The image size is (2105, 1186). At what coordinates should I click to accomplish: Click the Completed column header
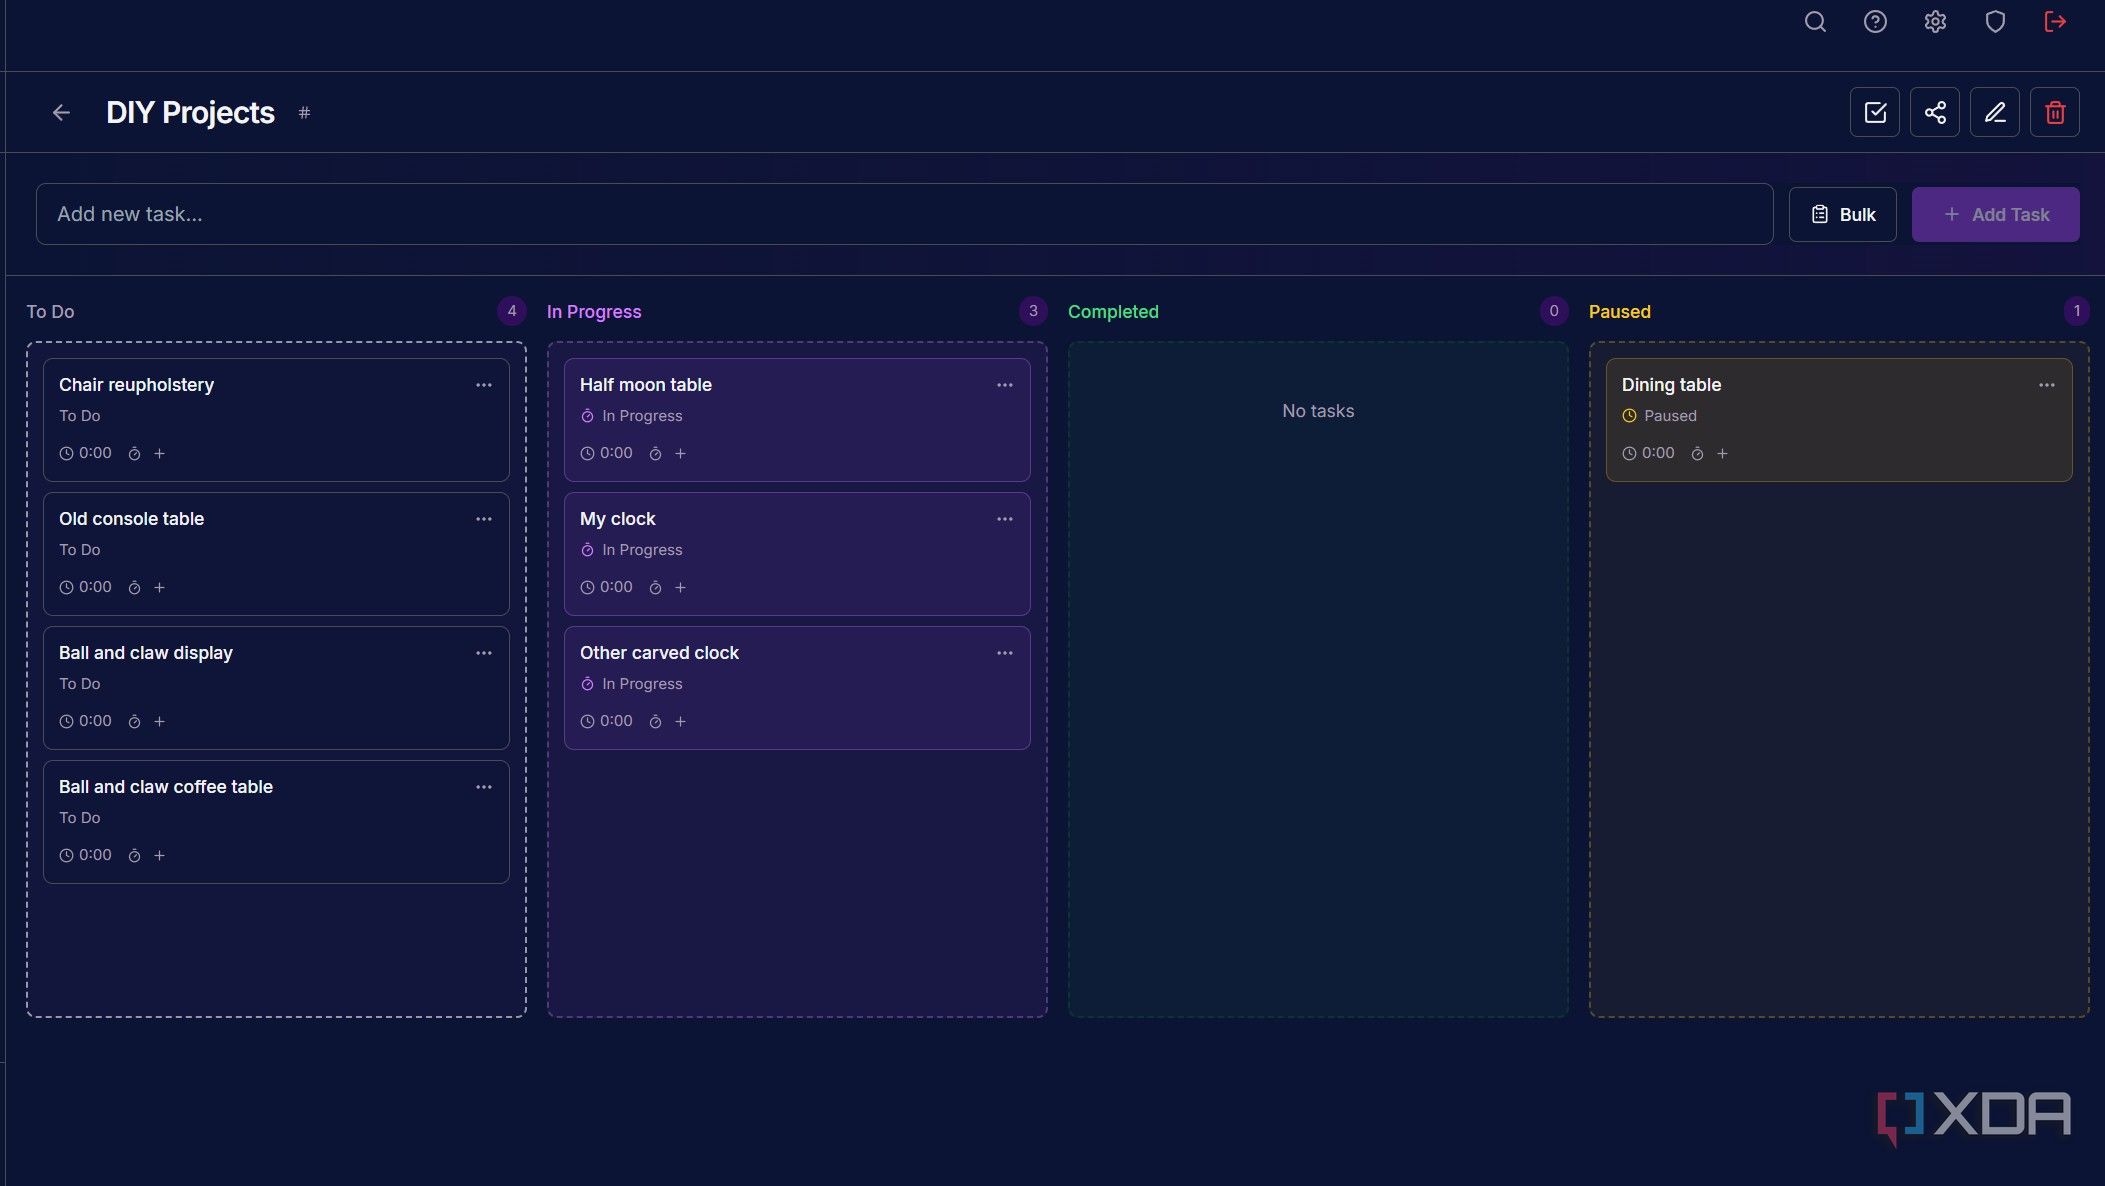pos(1113,312)
